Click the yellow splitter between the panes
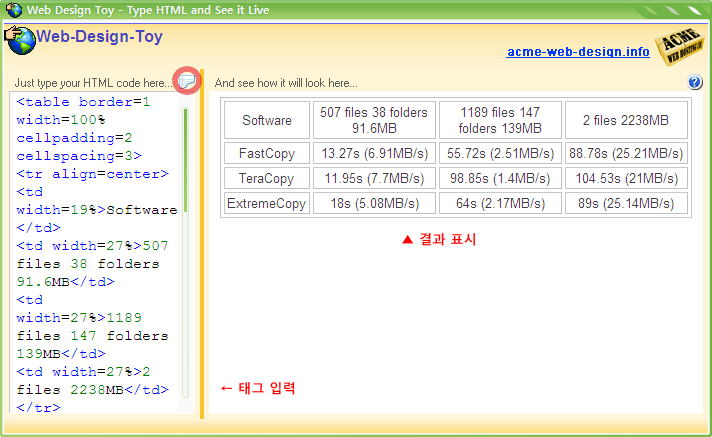 [x=202, y=243]
